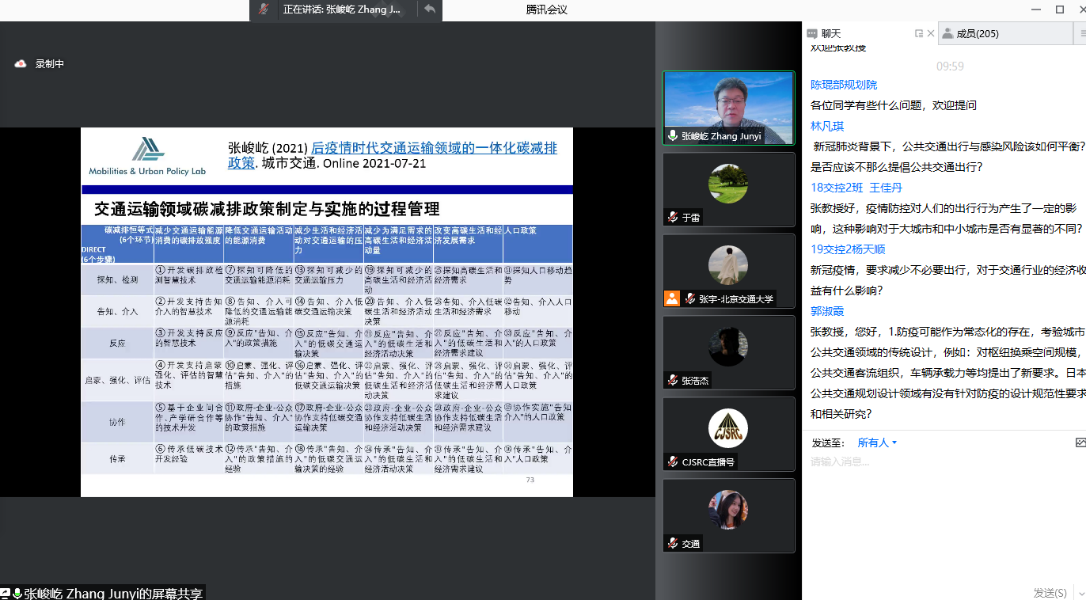This screenshot has height=600, width=1086.
Task: Click microphone icon on 于雷's tile
Action: 673,217
